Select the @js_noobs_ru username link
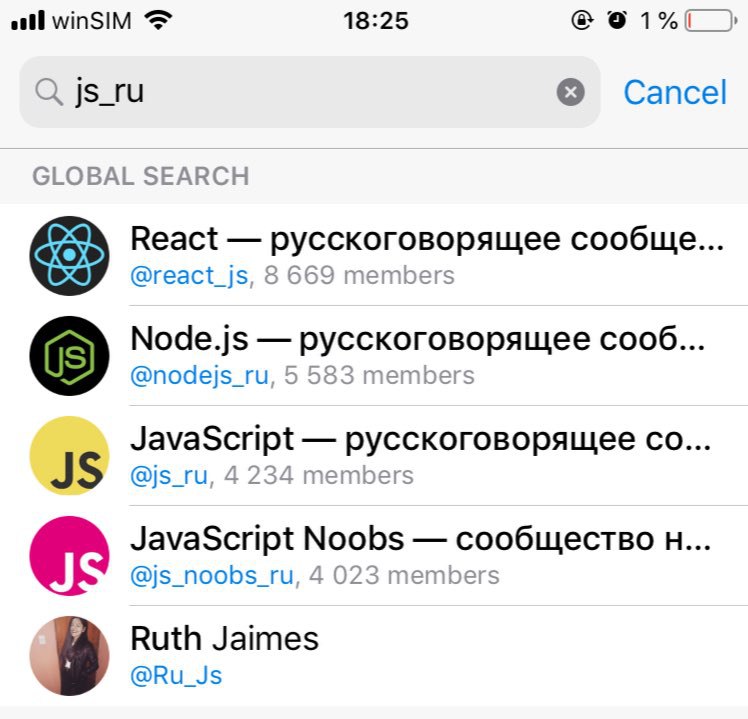The height and width of the screenshot is (719, 748). tap(212, 575)
